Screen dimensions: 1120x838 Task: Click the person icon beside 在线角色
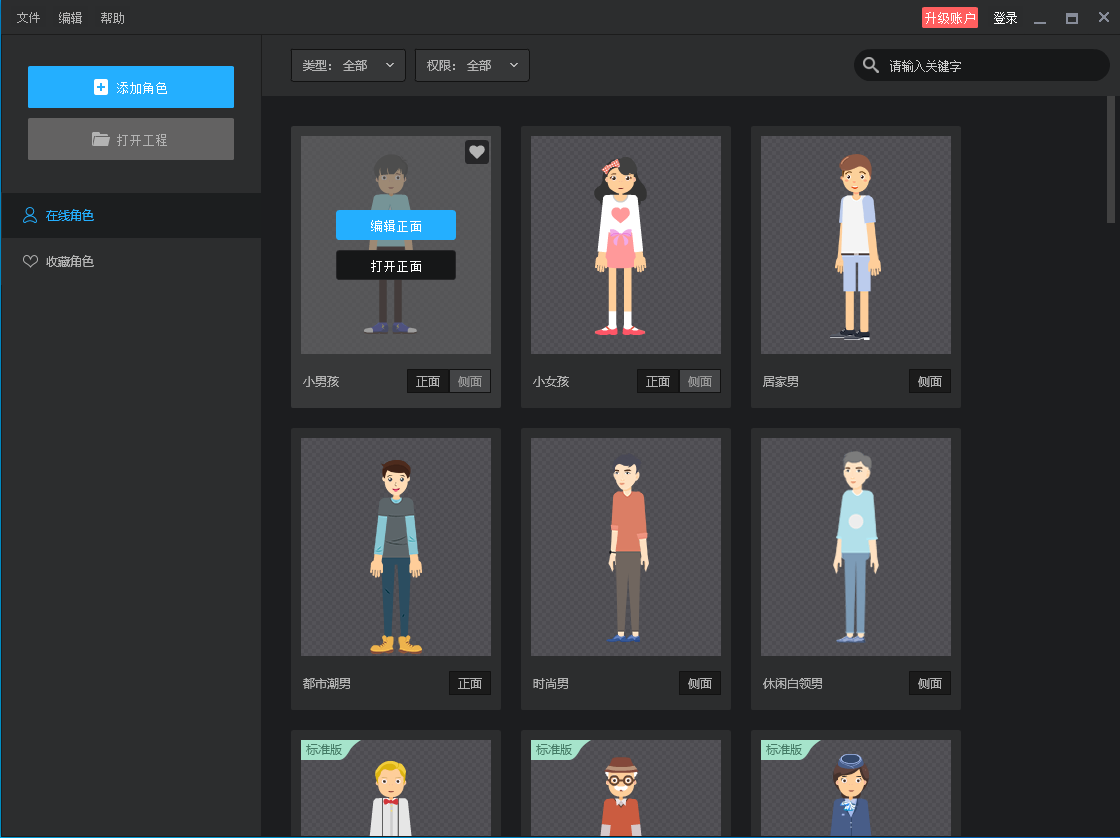pos(30,215)
